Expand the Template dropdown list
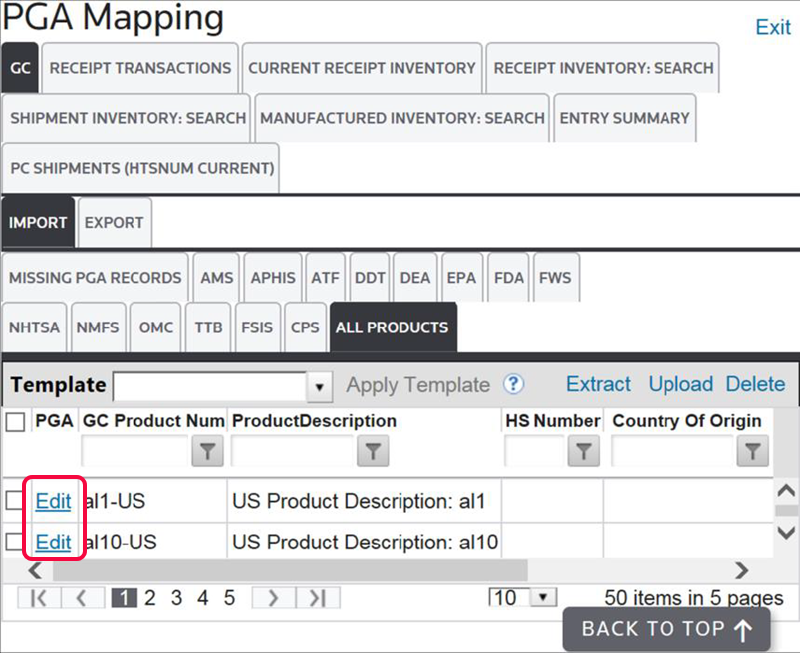Viewport: 800px width, 653px height. (319, 386)
